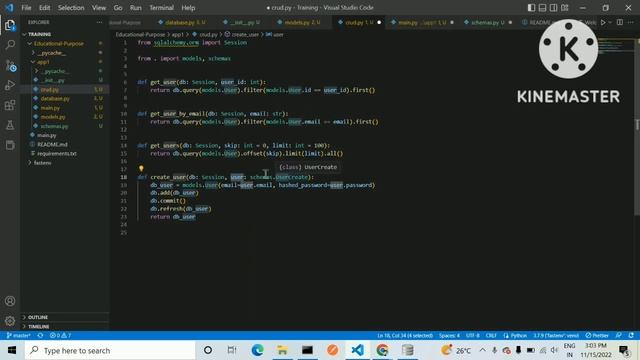Open the Edit menu
Viewport: 640px width, 360px height.
point(44,8)
